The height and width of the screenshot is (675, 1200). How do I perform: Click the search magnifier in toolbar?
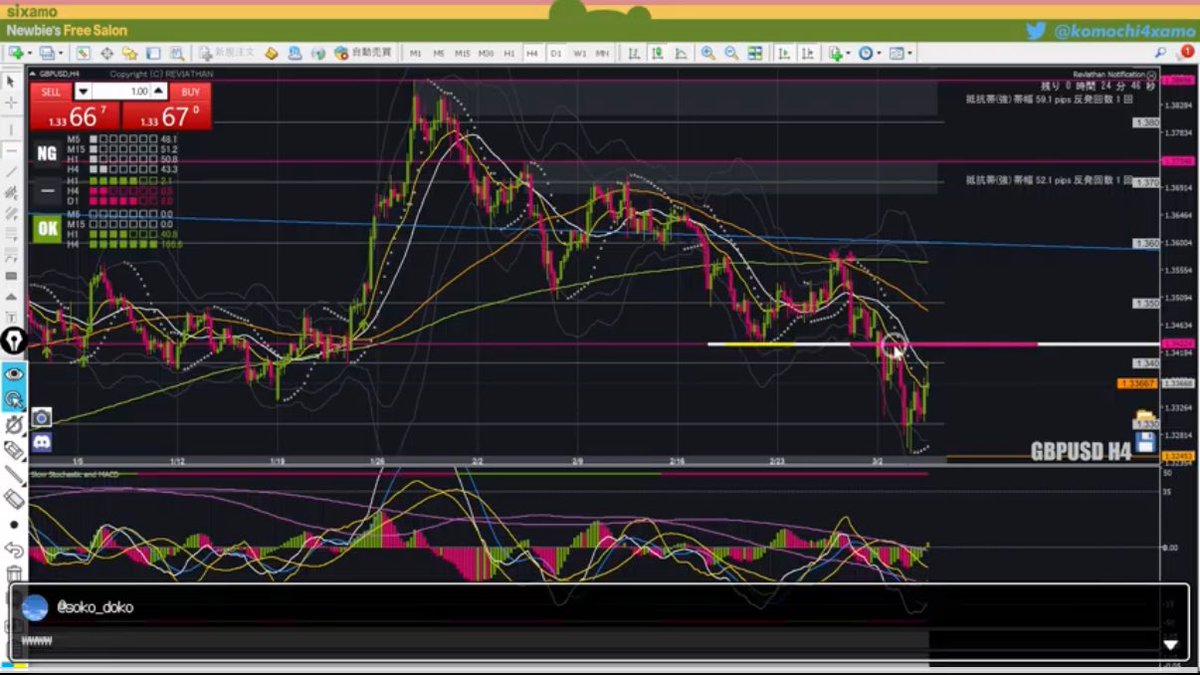click(1161, 52)
